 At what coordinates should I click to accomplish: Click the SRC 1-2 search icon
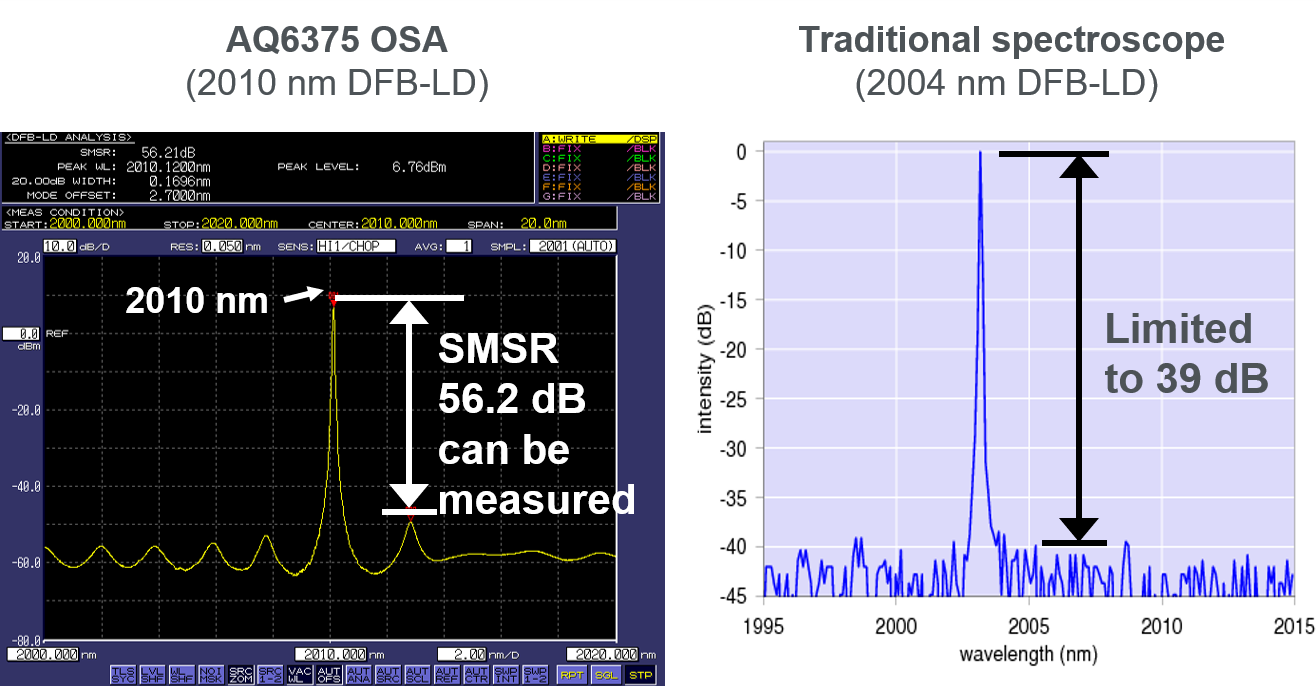point(270,675)
